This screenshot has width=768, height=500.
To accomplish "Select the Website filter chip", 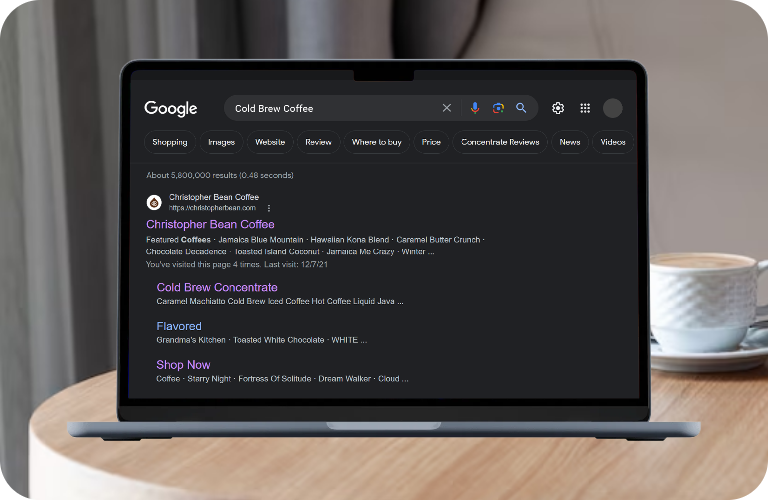I will [270, 142].
